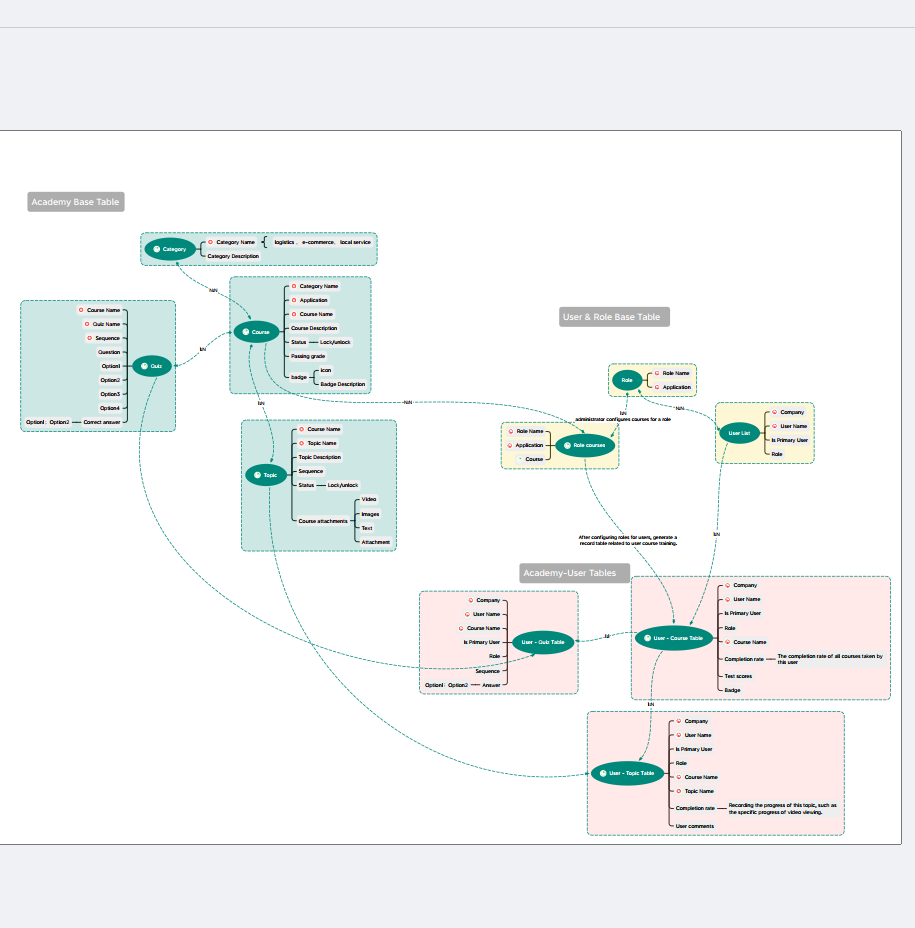Select the Academy-User Tables label
Screen dimensions: 915x928
pos(570,573)
